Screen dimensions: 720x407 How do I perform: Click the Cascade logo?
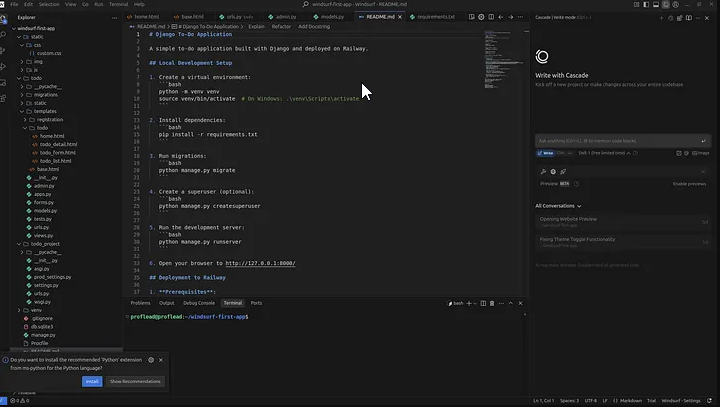click(x=542, y=57)
